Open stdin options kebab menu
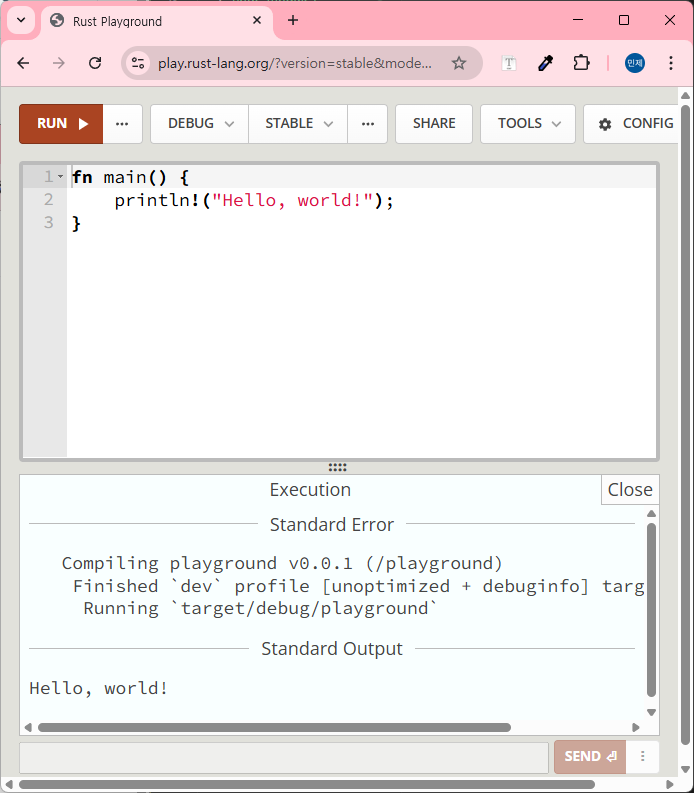The height and width of the screenshot is (793, 694). pyautogui.click(x=642, y=757)
